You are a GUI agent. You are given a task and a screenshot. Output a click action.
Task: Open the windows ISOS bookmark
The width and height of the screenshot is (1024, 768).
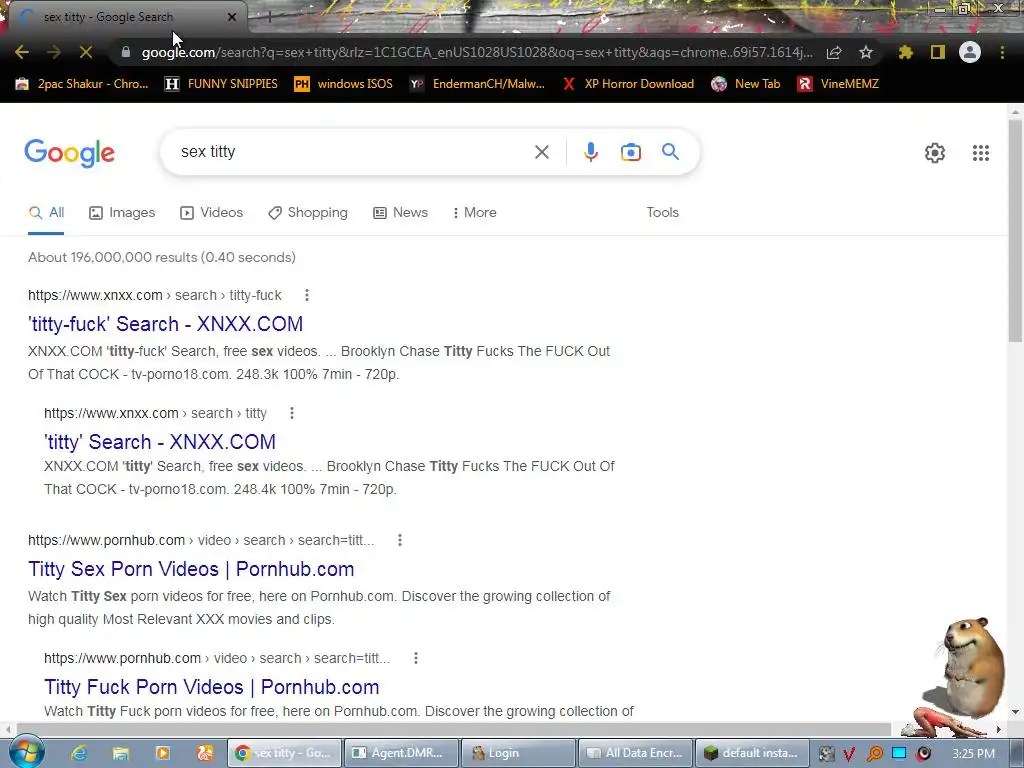344,84
